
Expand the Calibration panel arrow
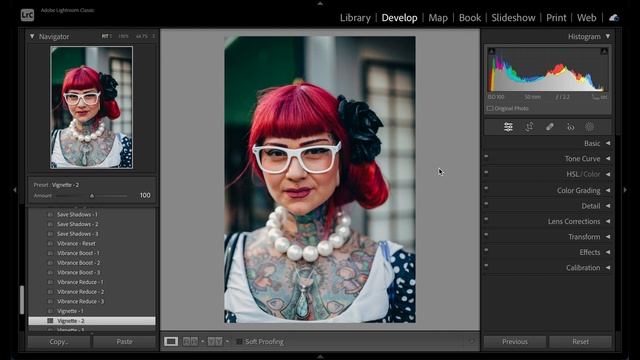(608, 268)
